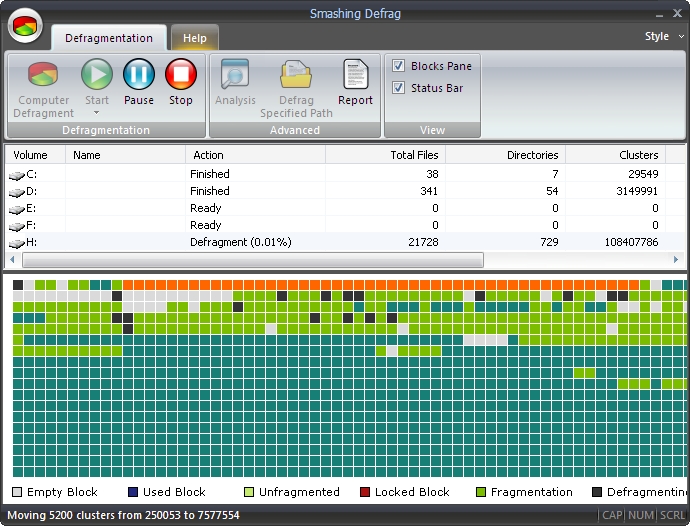Image resolution: width=690 pixels, height=526 pixels.
Task: Click the Defragmenting legend swatch
Action: [597, 492]
